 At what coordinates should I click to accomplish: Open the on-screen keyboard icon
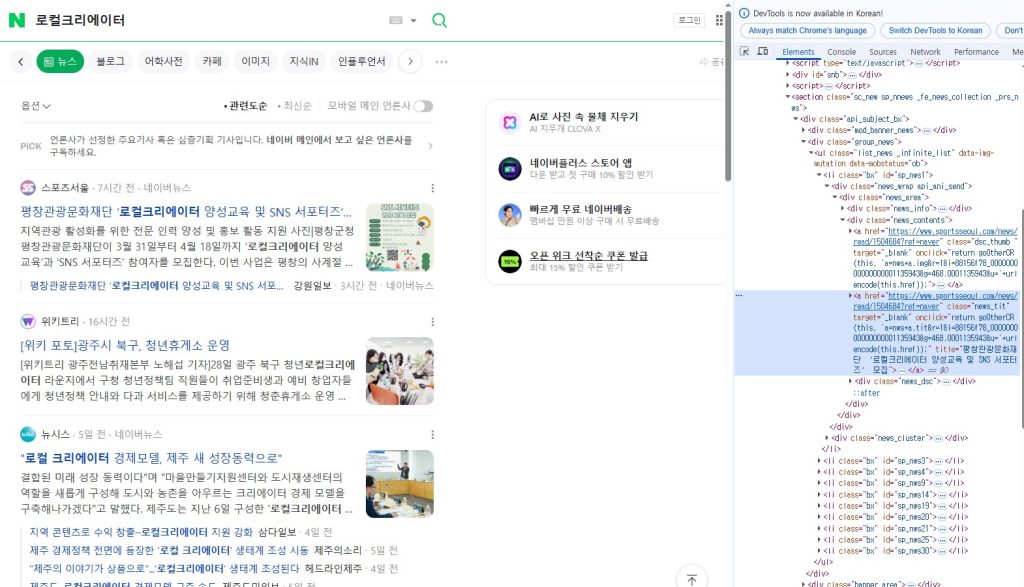tap(396, 20)
